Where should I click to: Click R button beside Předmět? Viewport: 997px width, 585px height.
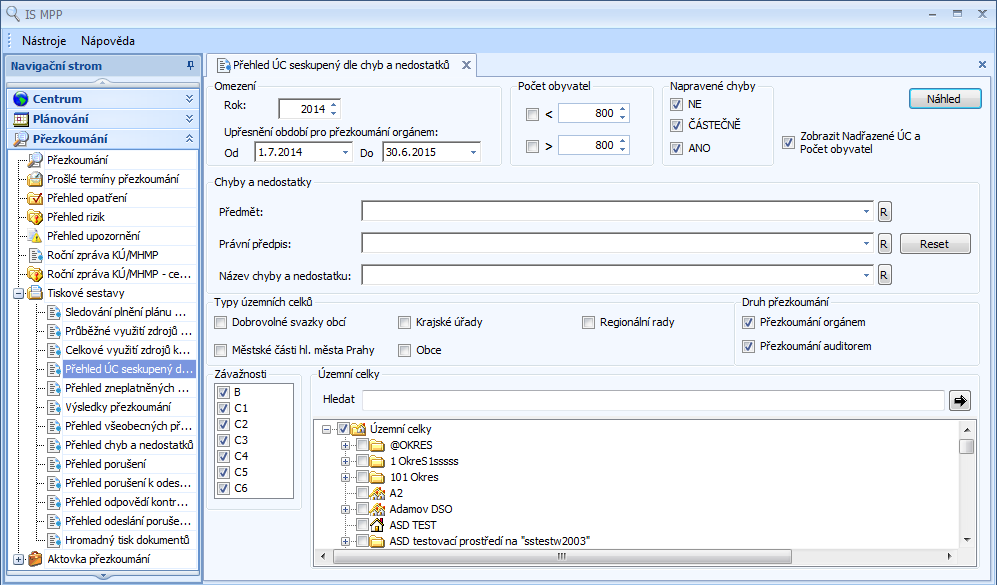point(884,212)
